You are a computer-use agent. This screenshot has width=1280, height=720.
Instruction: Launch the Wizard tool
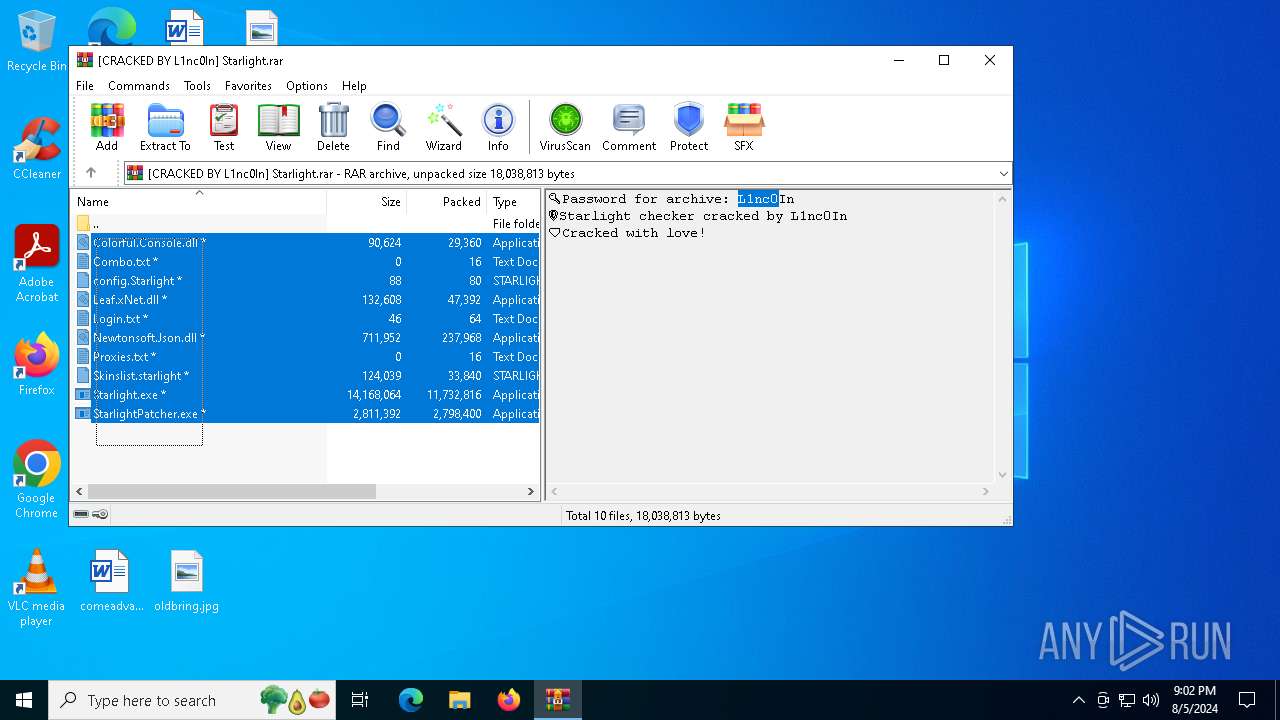(x=444, y=127)
